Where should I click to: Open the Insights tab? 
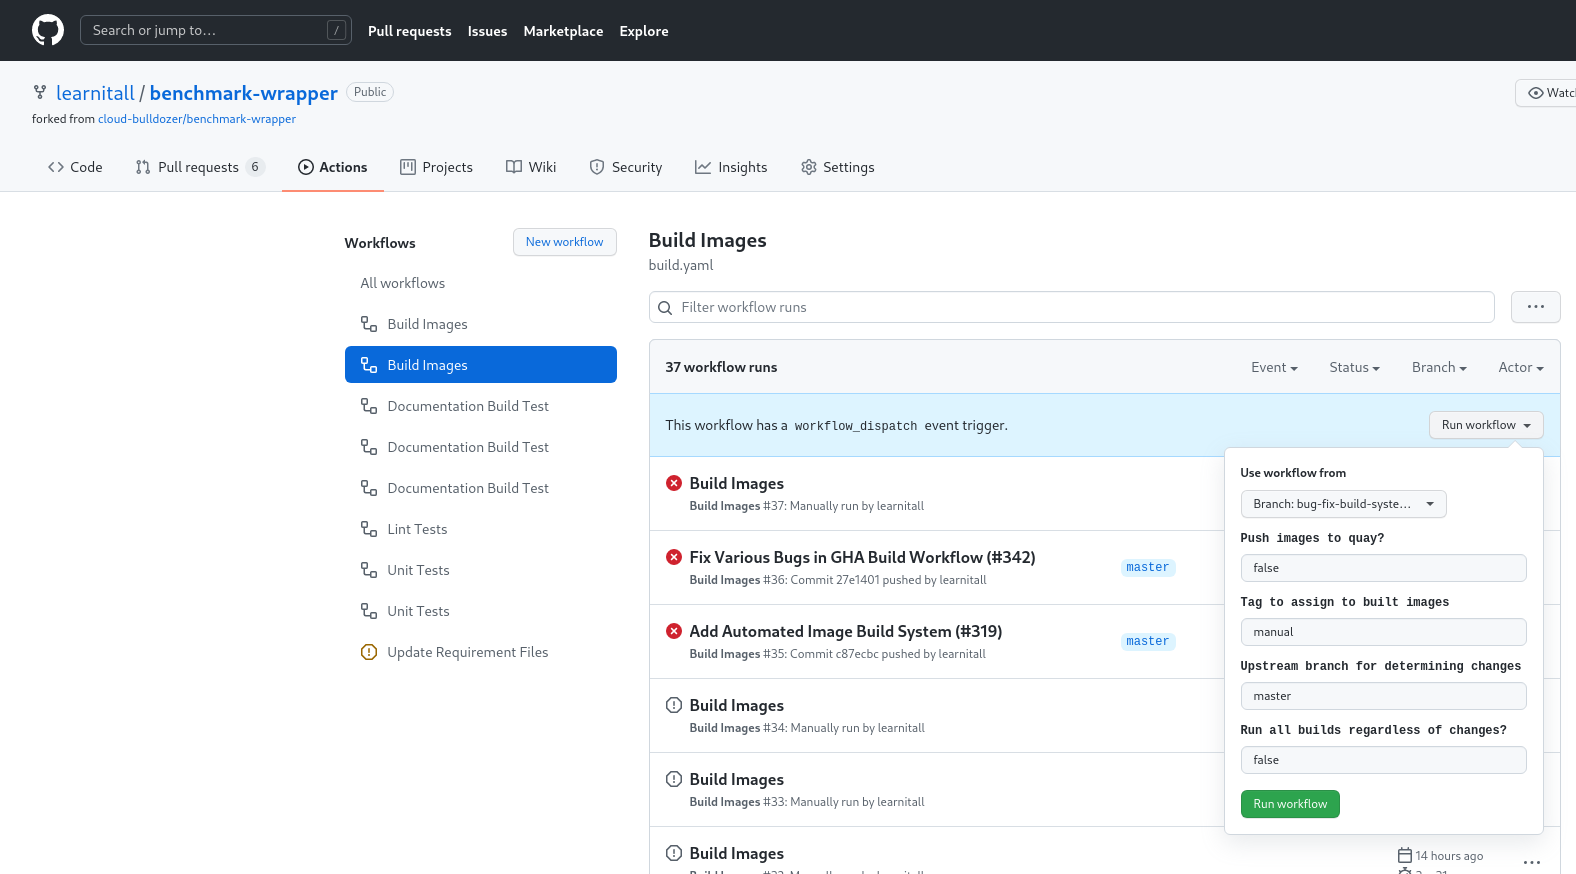pos(731,167)
